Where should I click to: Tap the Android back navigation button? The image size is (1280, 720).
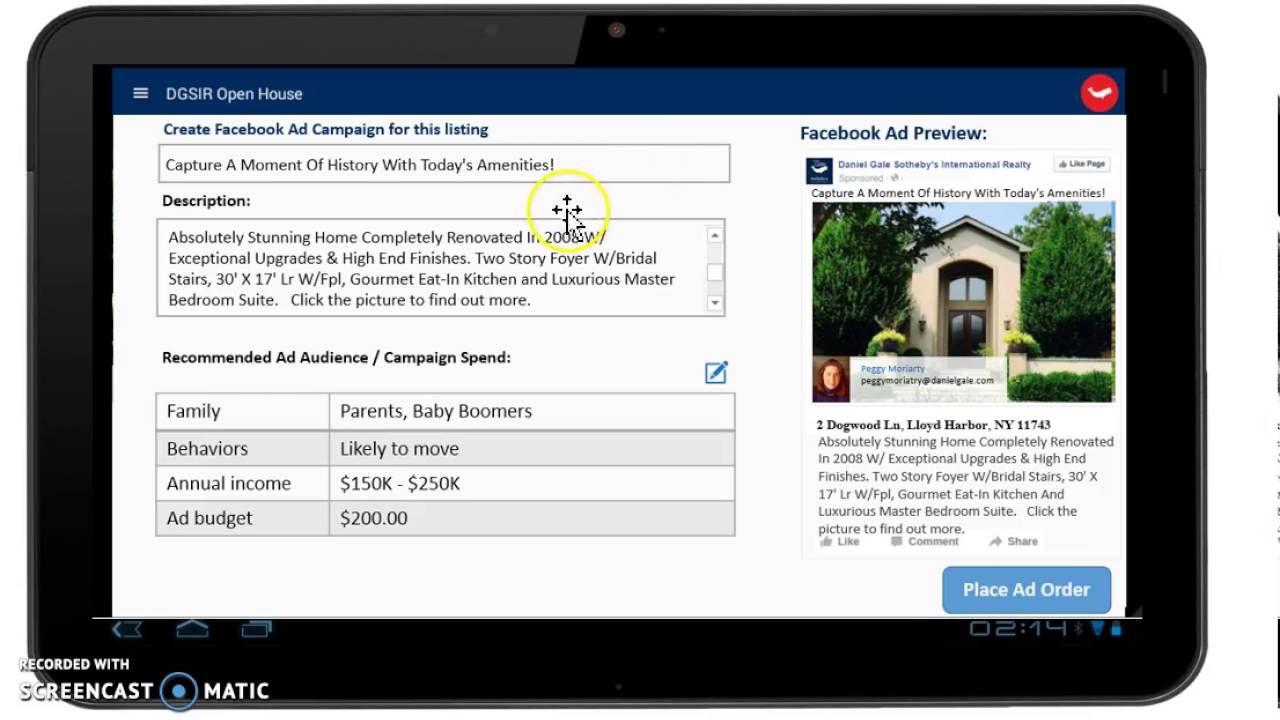[x=127, y=629]
